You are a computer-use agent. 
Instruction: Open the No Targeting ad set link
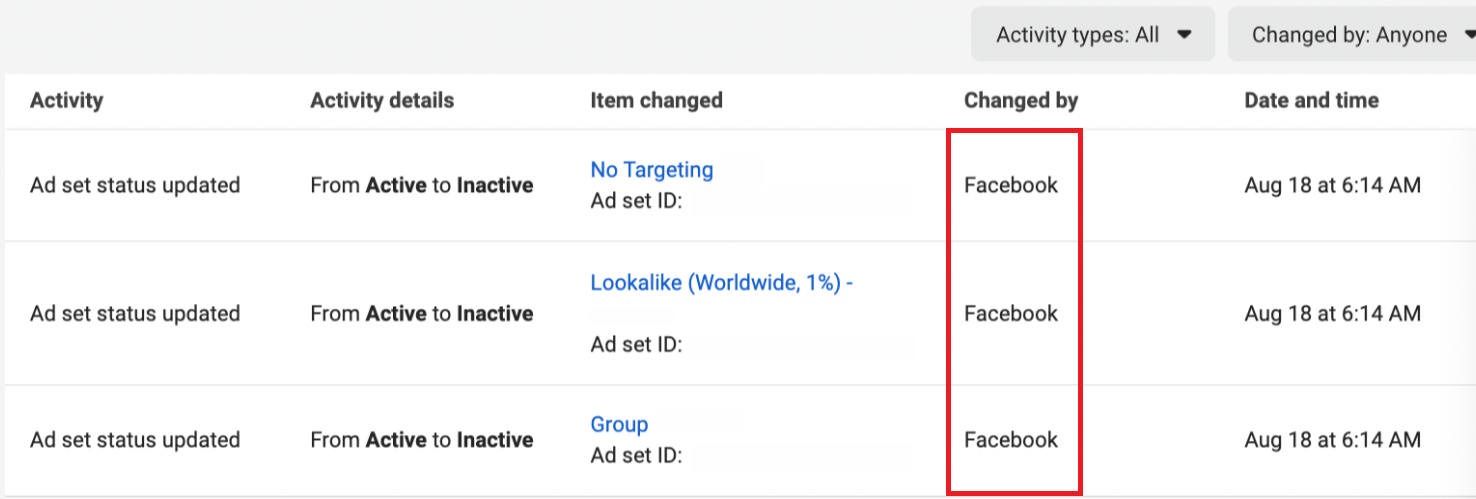(x=652, y=170)
